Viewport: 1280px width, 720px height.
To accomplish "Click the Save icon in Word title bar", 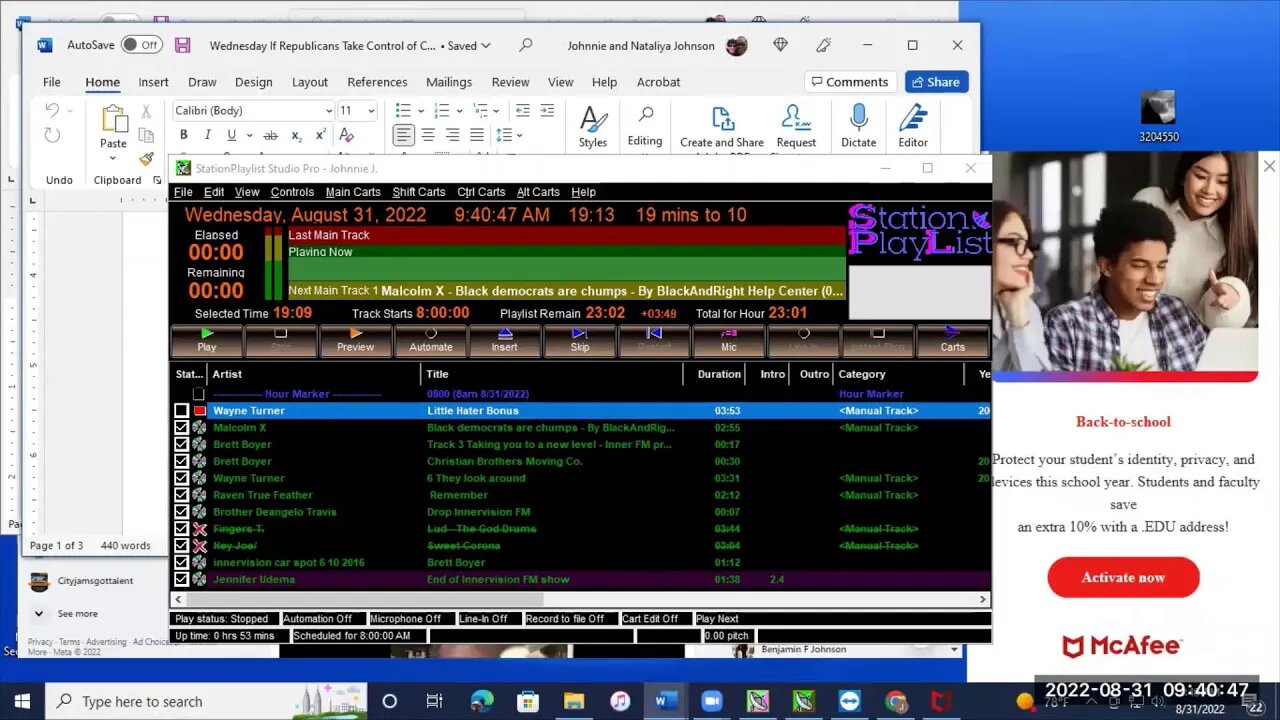I will (x=182, y=45).
